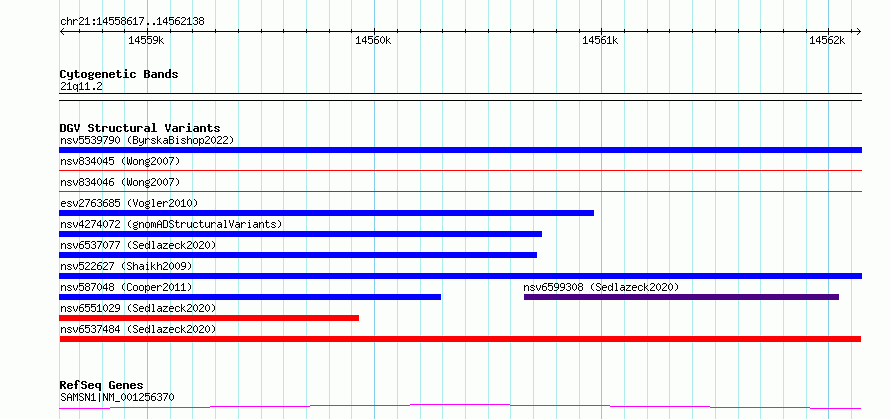
Task: Click the 14562k ruler tick label
Action: (828, 40)
